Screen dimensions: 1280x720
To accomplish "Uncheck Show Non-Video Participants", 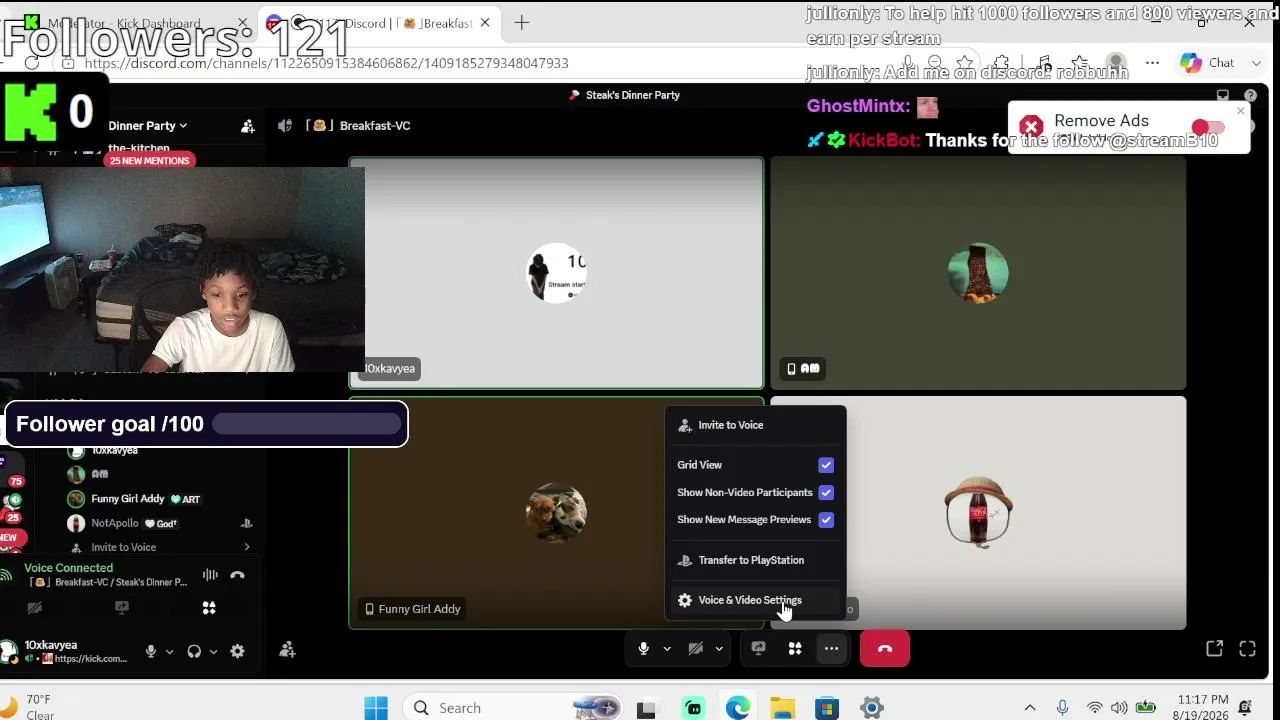I will pos(826,492).
